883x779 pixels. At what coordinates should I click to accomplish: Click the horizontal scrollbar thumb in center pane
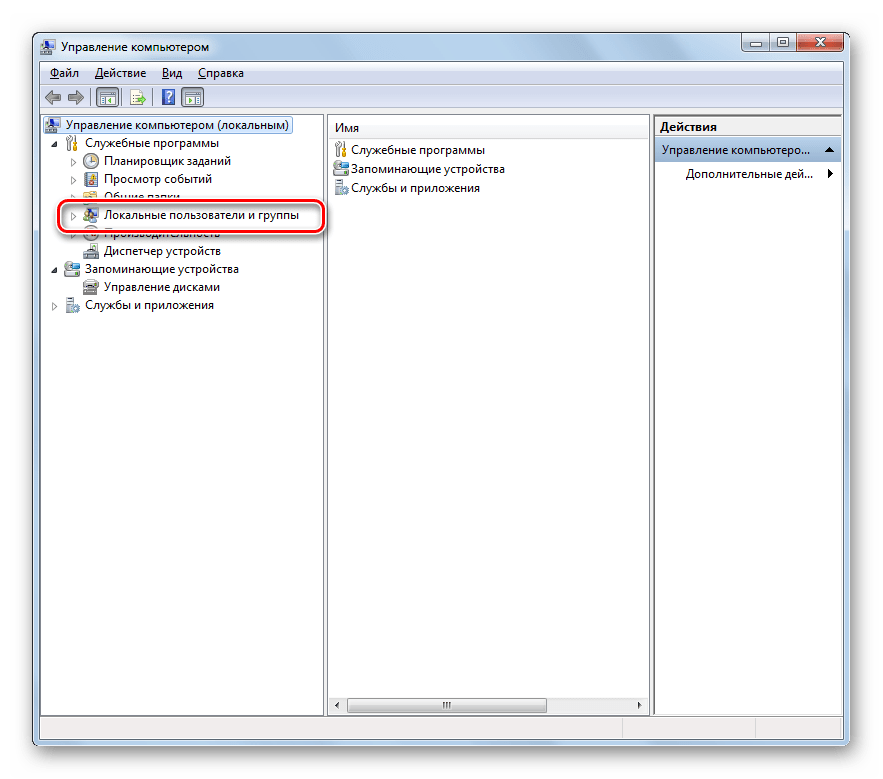point(447,705)
